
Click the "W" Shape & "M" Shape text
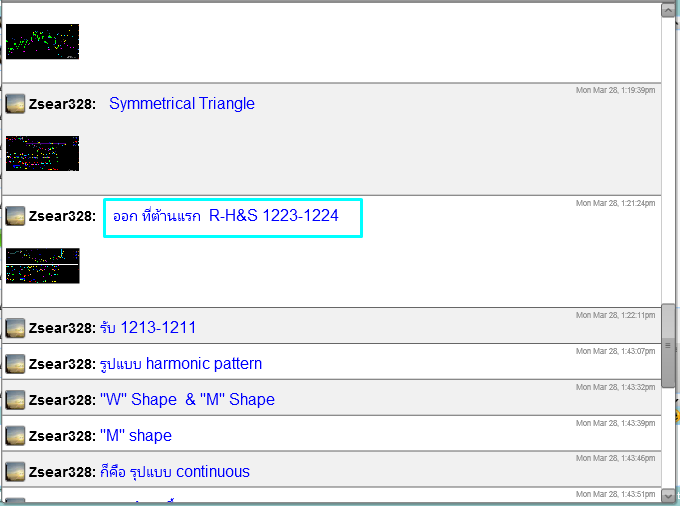pos(187,400)
